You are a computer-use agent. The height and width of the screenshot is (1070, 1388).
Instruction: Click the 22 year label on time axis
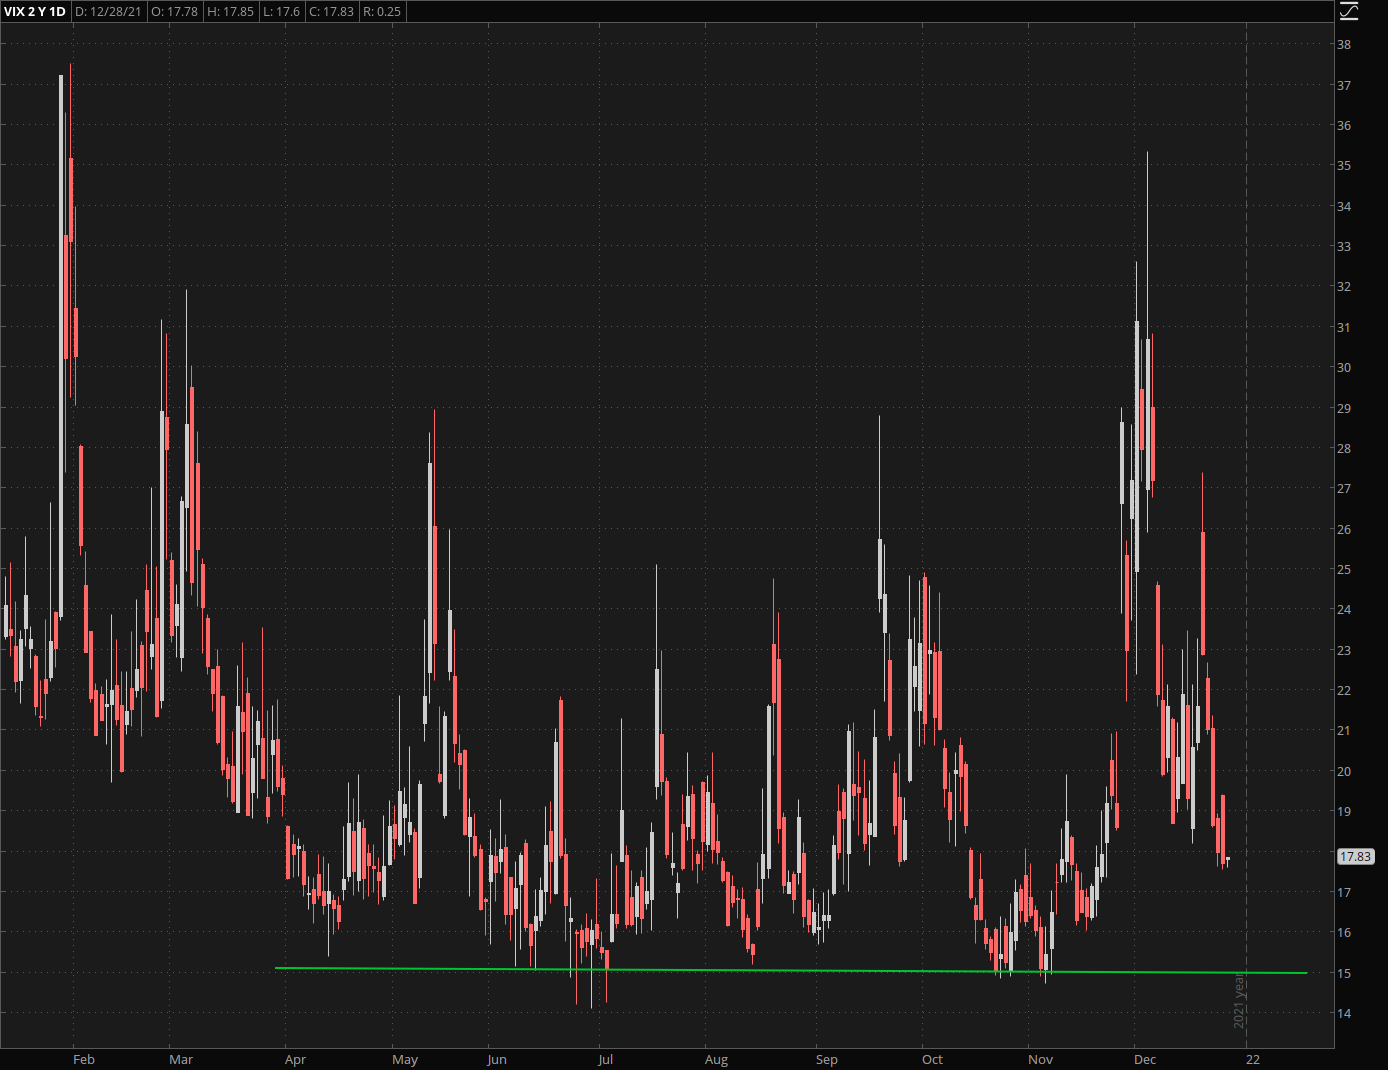coord(1253,1059)
